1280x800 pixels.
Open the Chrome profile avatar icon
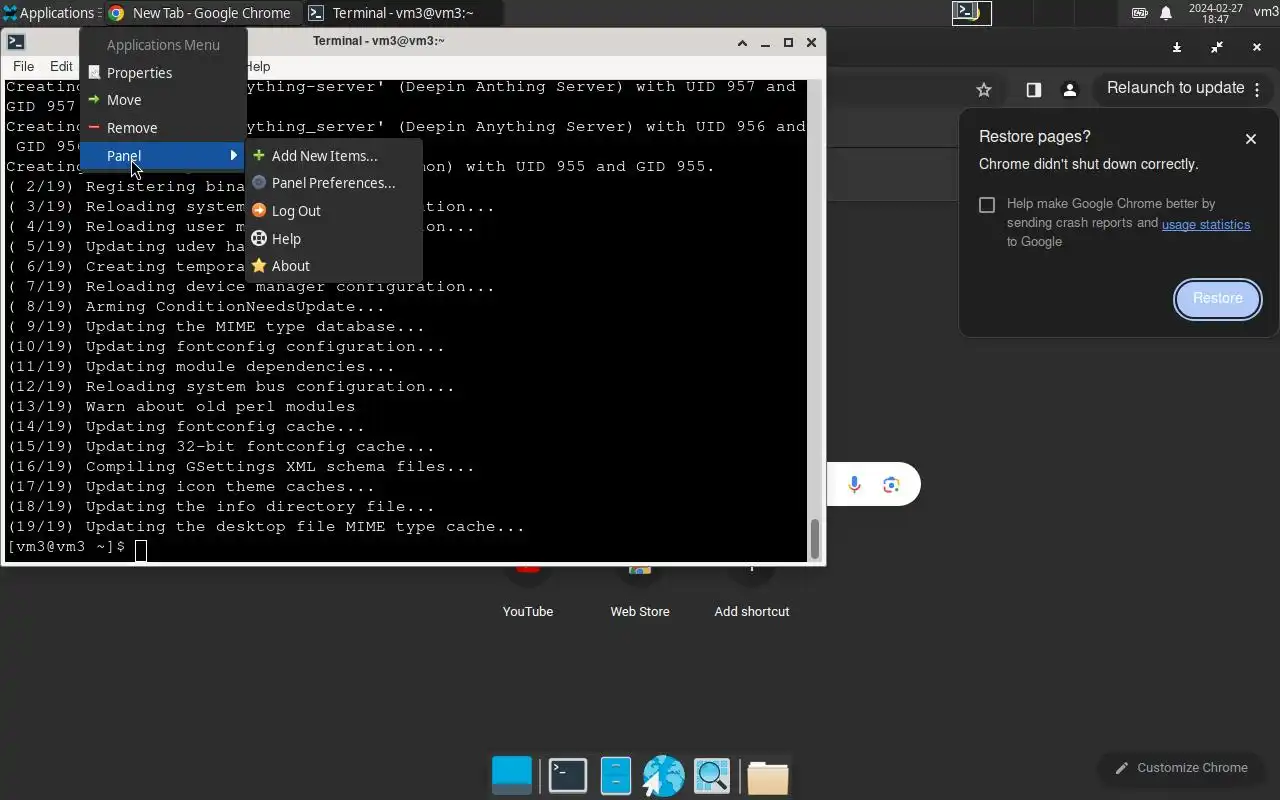click(x=1070, y=90)
